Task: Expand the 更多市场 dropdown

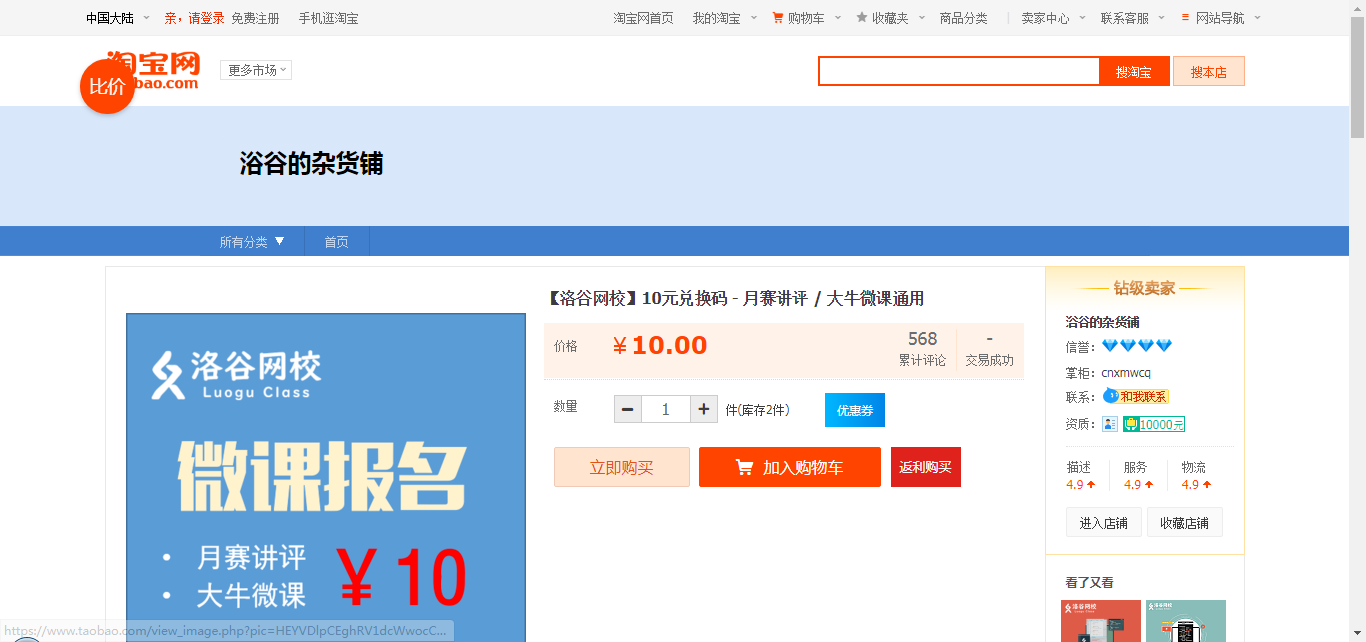Action: pyautogui.click(x=256, y=70)
